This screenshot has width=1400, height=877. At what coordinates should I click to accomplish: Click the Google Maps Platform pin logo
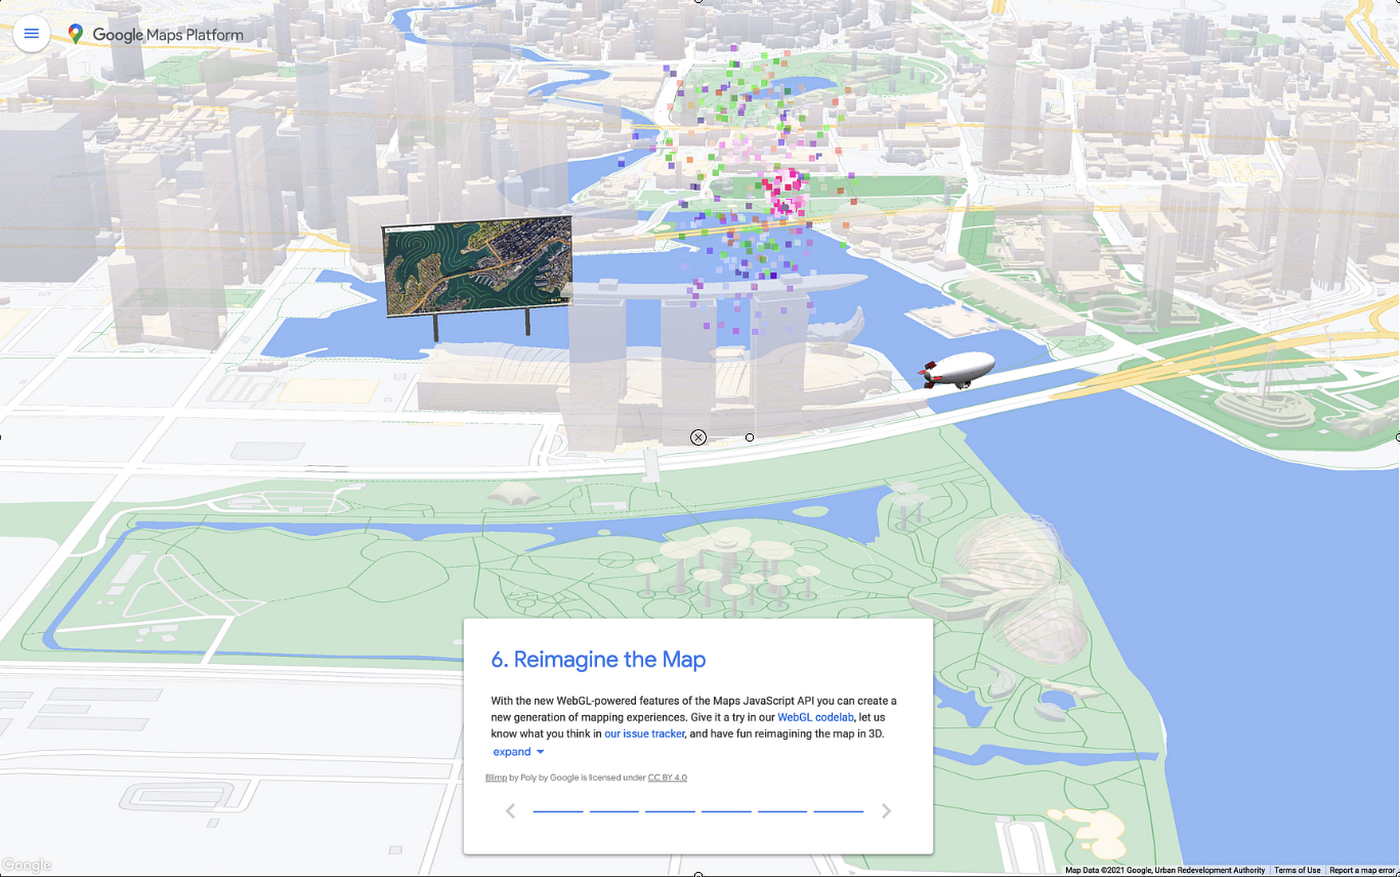click(75, 34)
